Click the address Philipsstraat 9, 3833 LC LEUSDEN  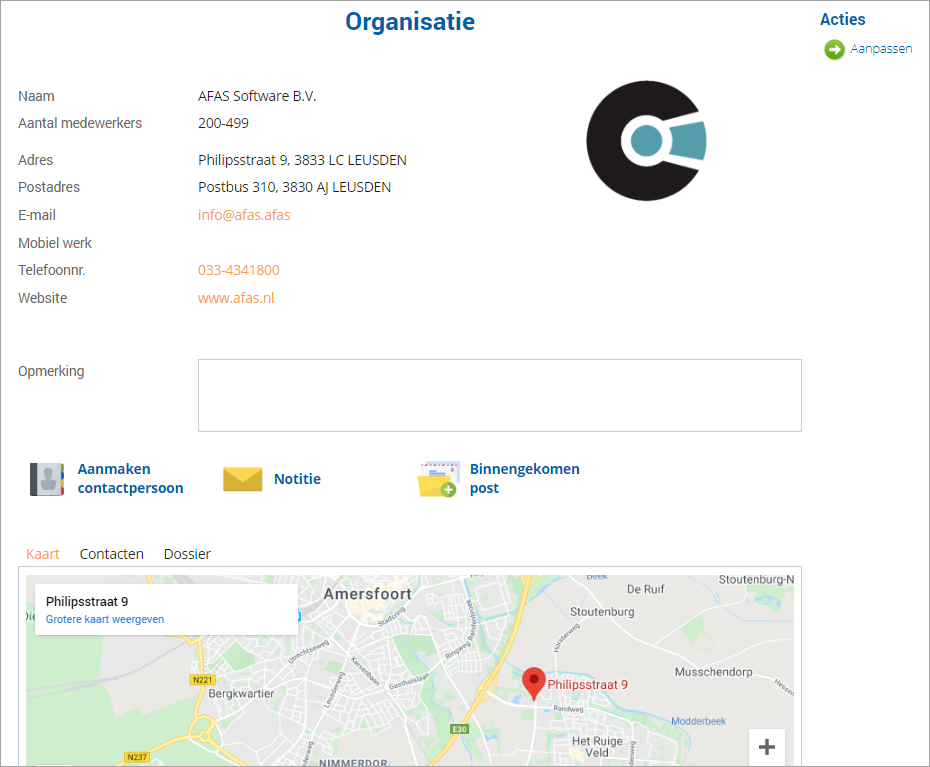pos(302,160)
